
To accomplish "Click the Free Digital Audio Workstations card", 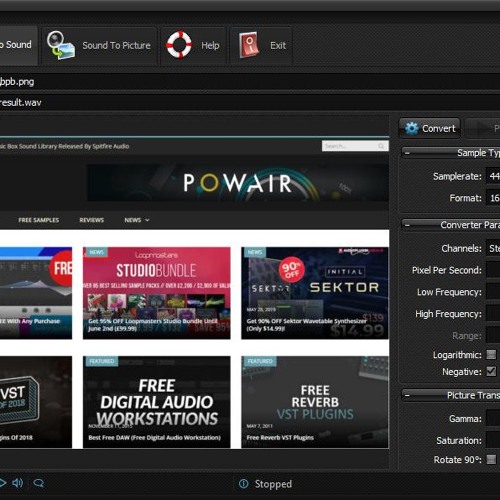I will pyautogui.click(x=156, y=402).
